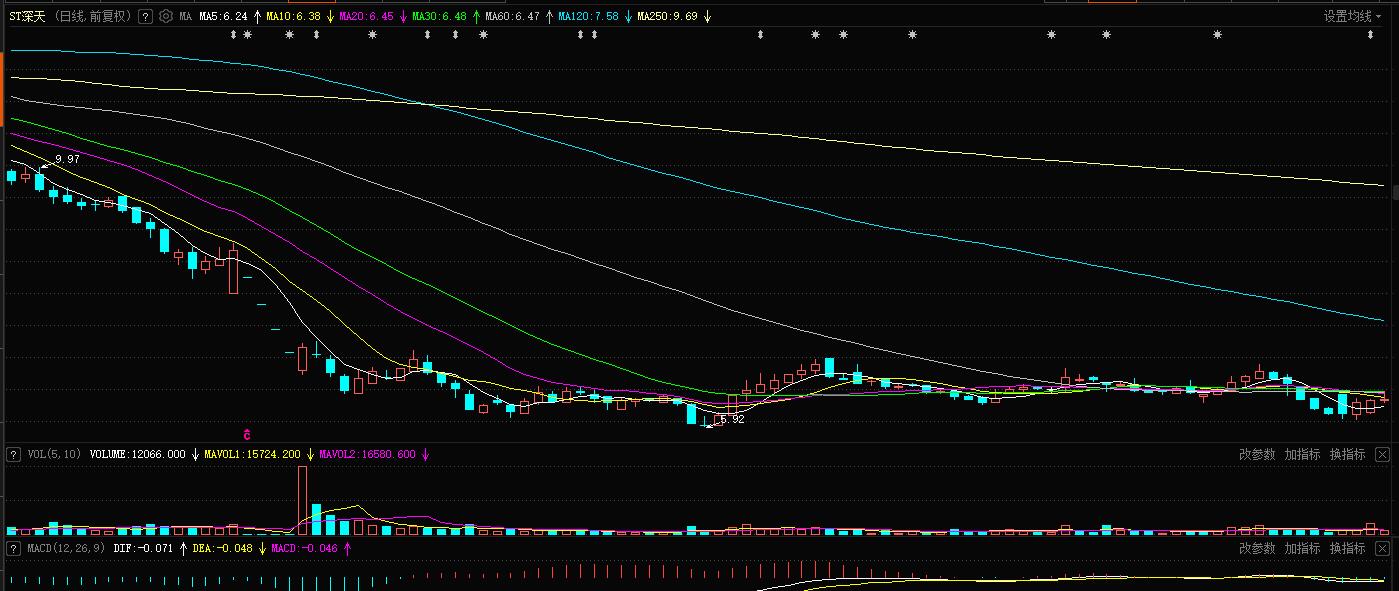
Task: Click the help icon beside ST深天 title
Action: point(145,17)
